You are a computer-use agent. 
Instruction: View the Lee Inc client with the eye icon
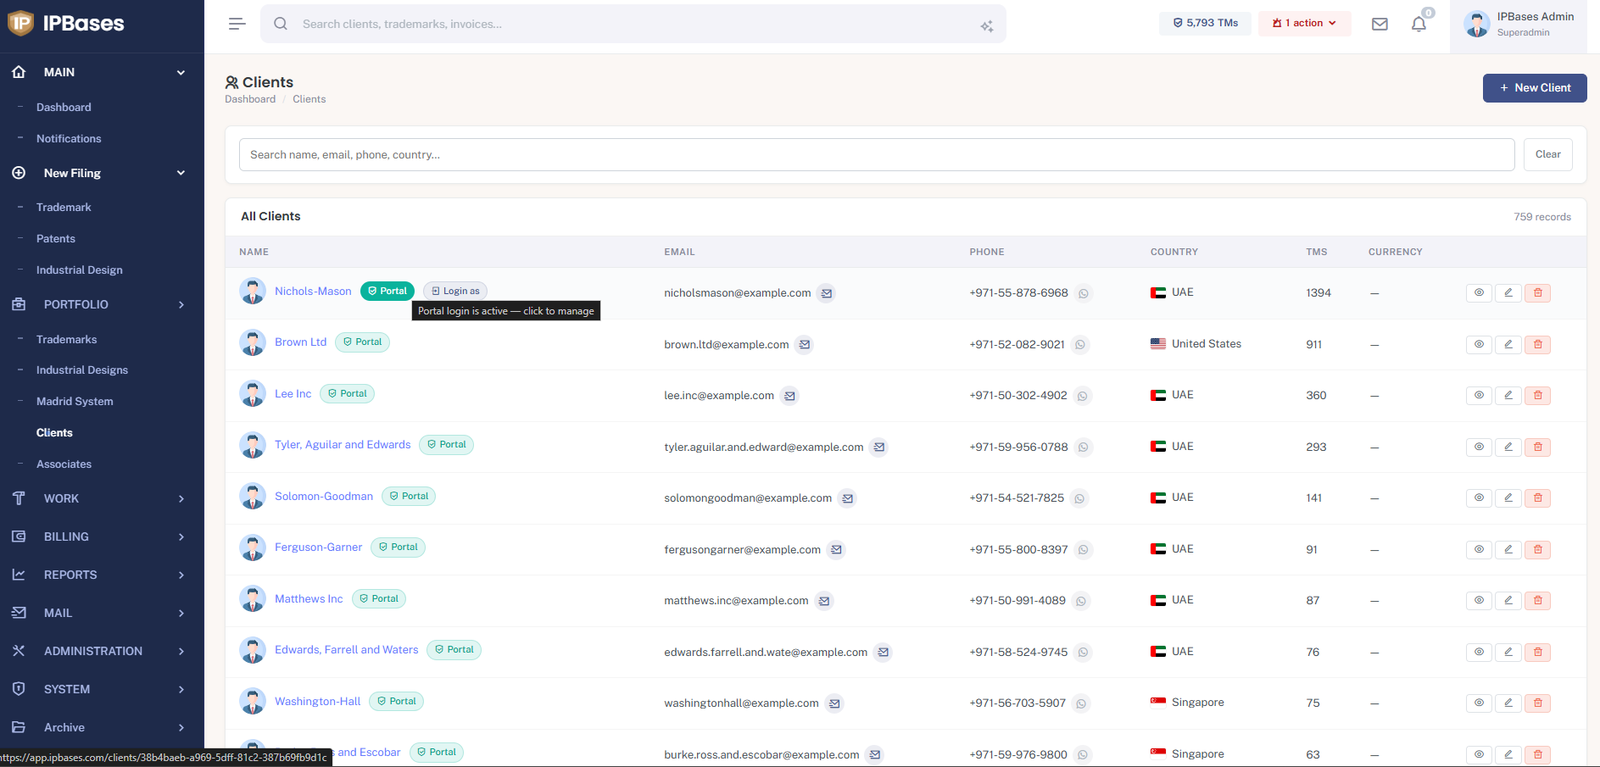point(1478,395)
